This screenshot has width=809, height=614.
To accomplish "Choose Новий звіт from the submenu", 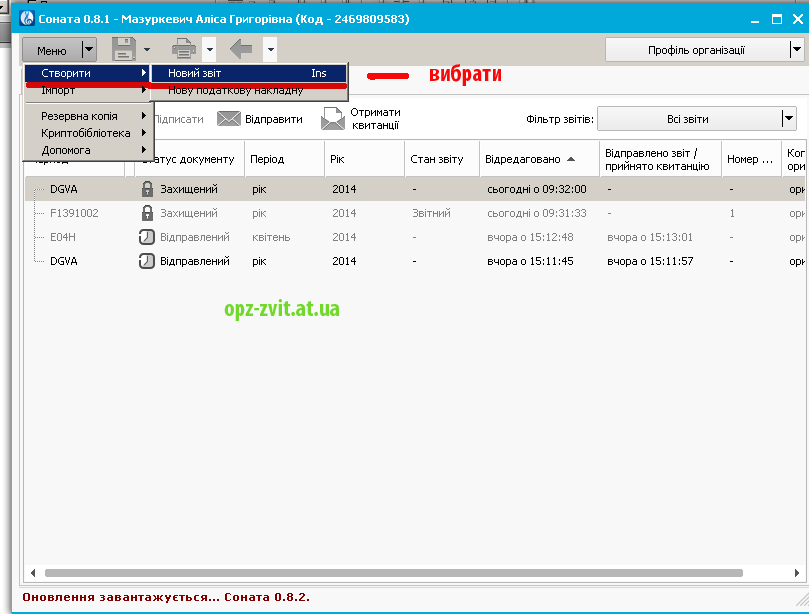I will [249, 73].
